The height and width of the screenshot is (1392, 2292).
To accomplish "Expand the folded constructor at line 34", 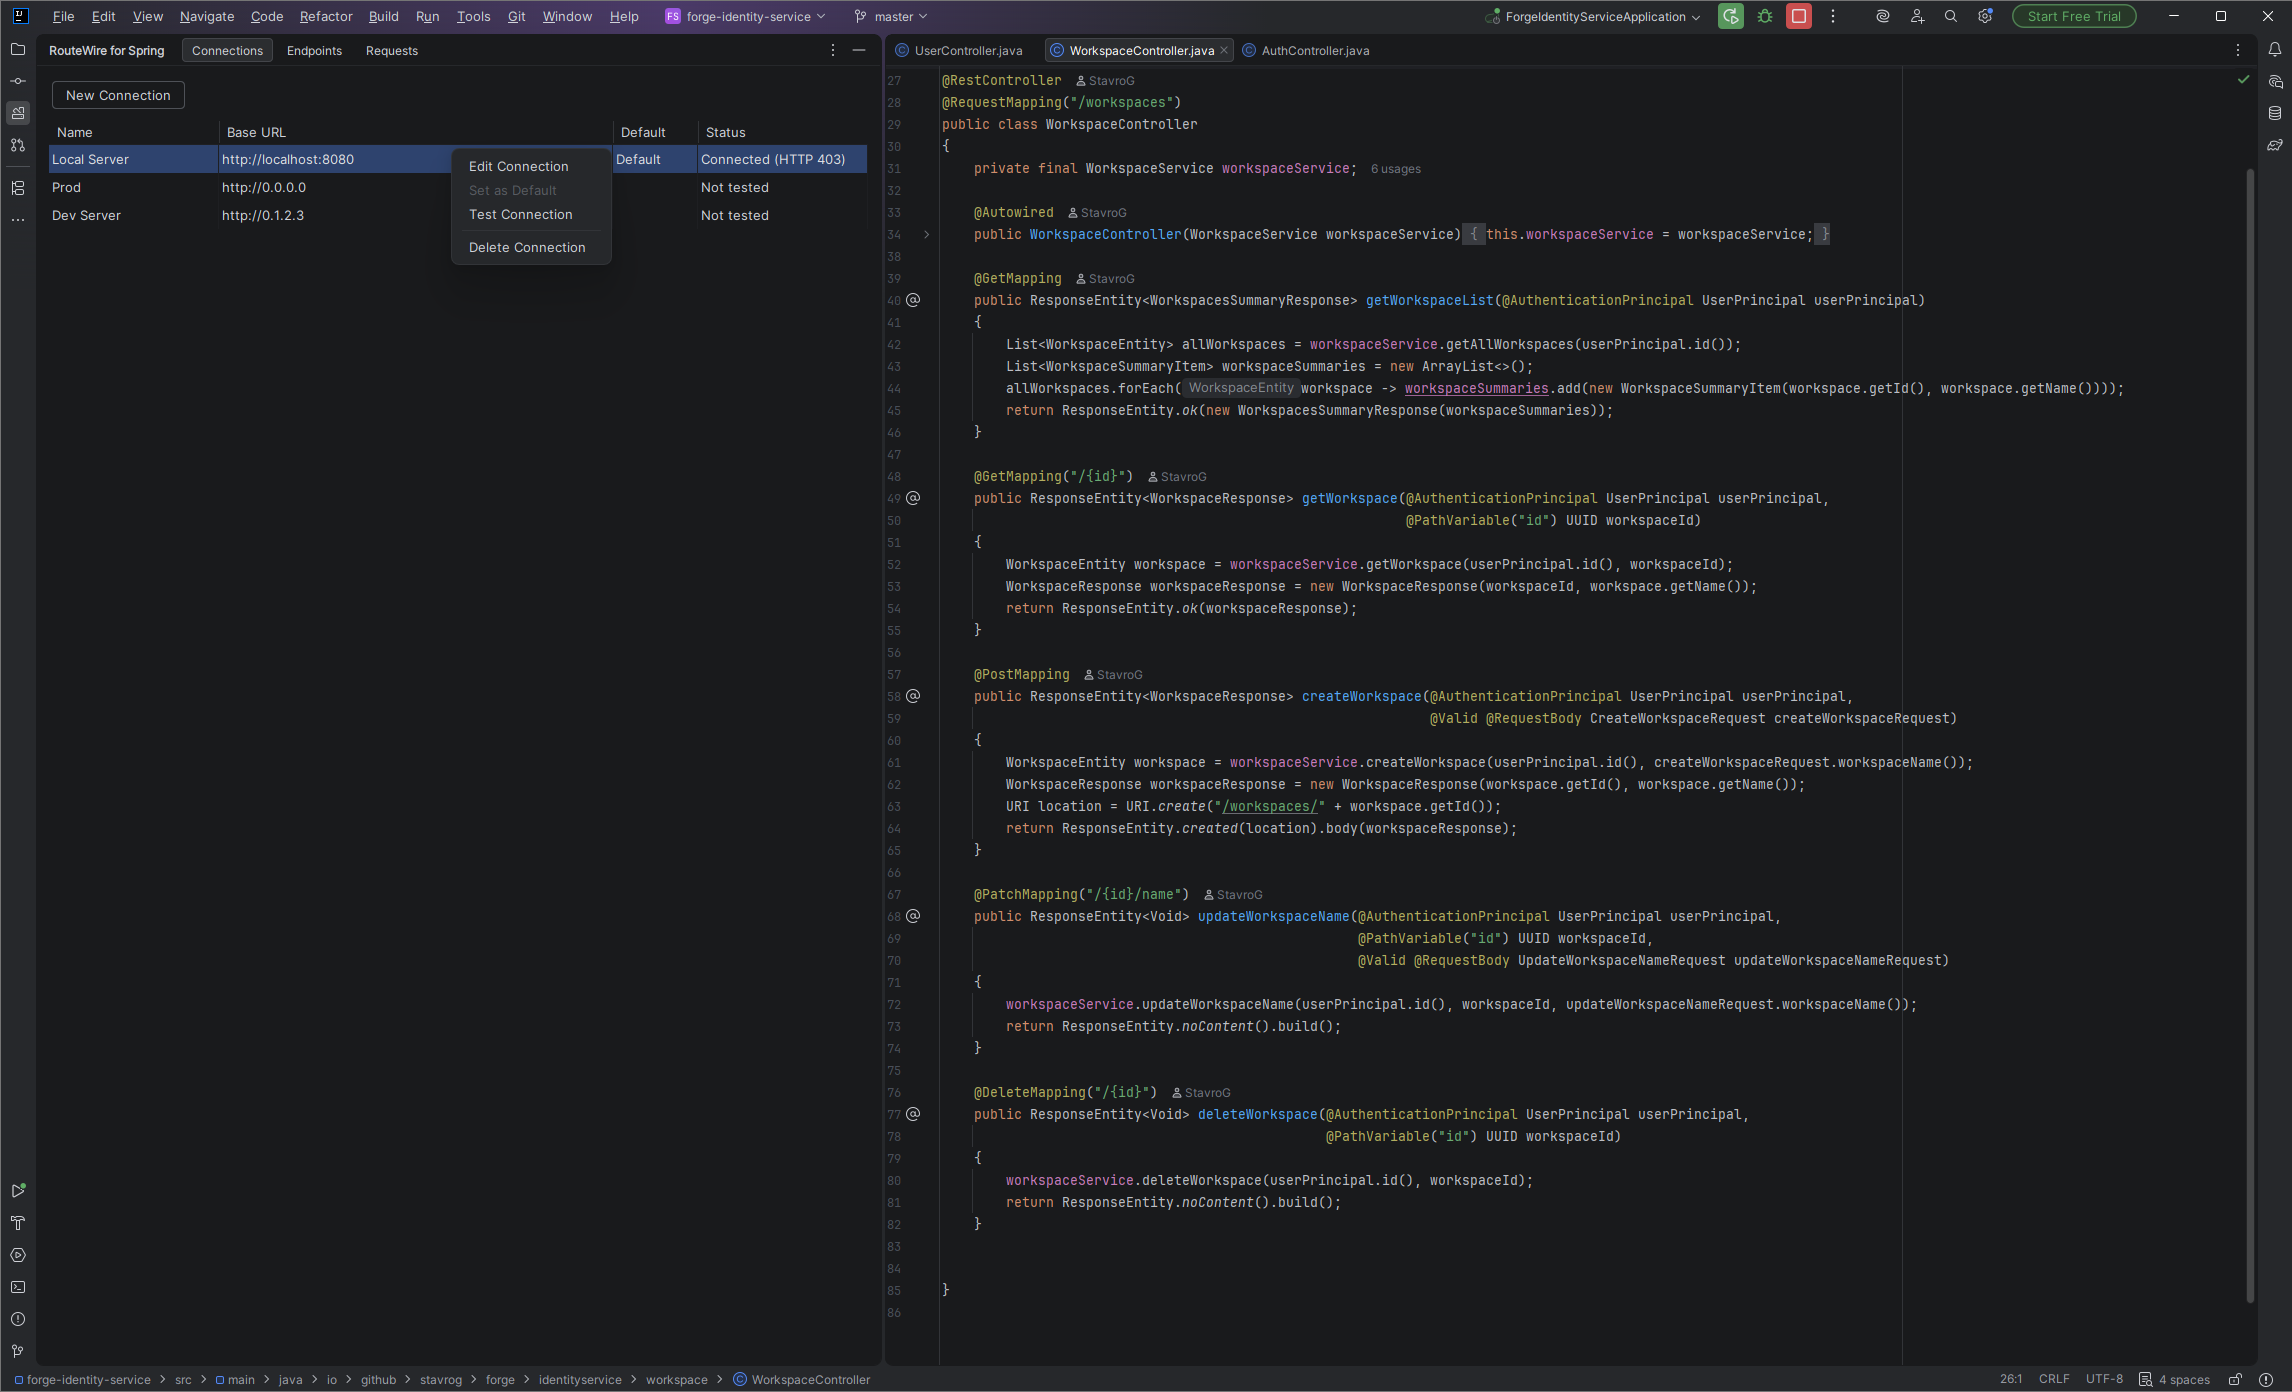I will (x=927, y=235).
